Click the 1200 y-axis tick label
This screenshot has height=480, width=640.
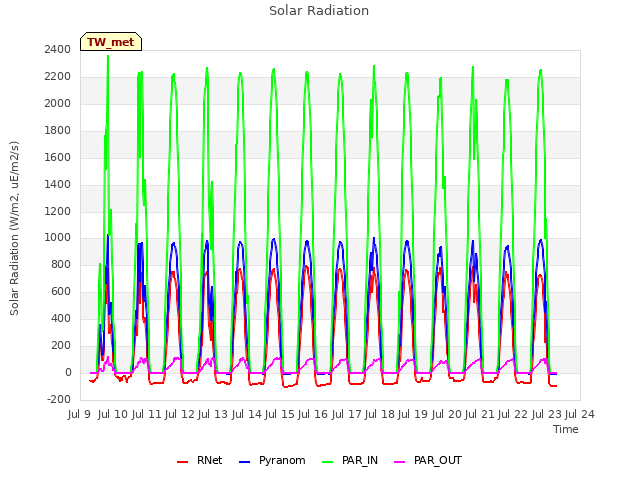coord(58,211)
